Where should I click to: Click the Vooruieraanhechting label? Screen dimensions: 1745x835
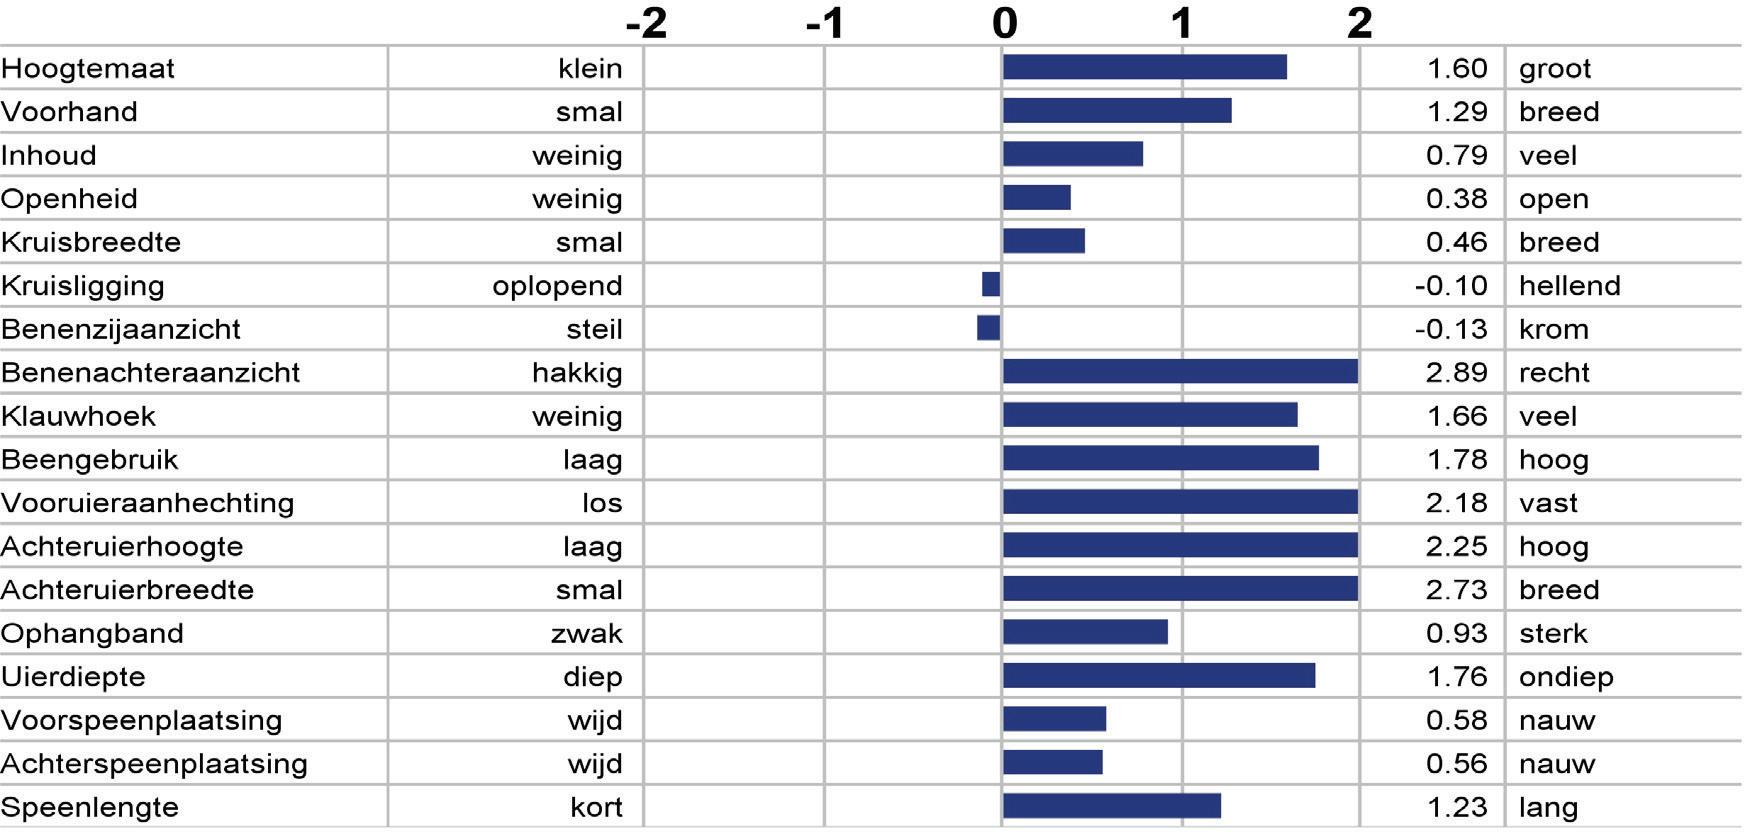147,503
